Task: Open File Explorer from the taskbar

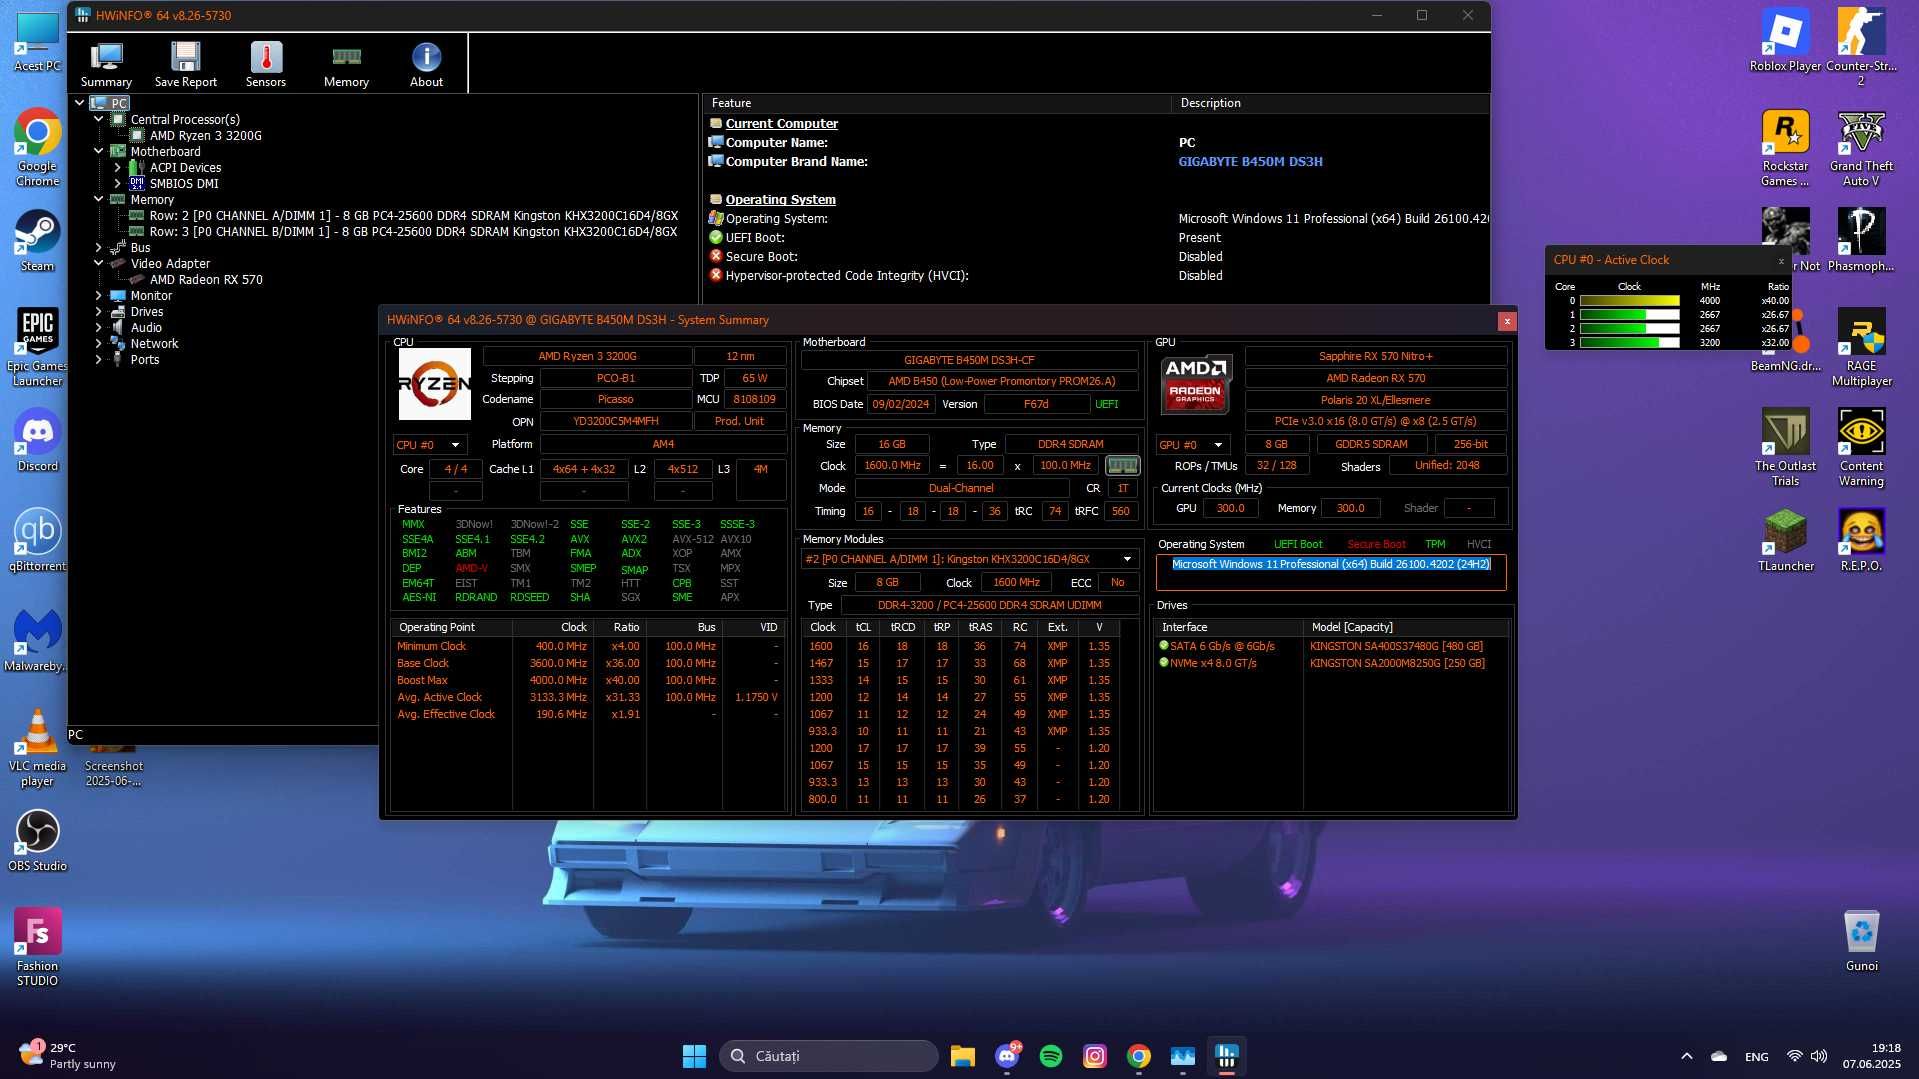Action: tap(962, 1056)
